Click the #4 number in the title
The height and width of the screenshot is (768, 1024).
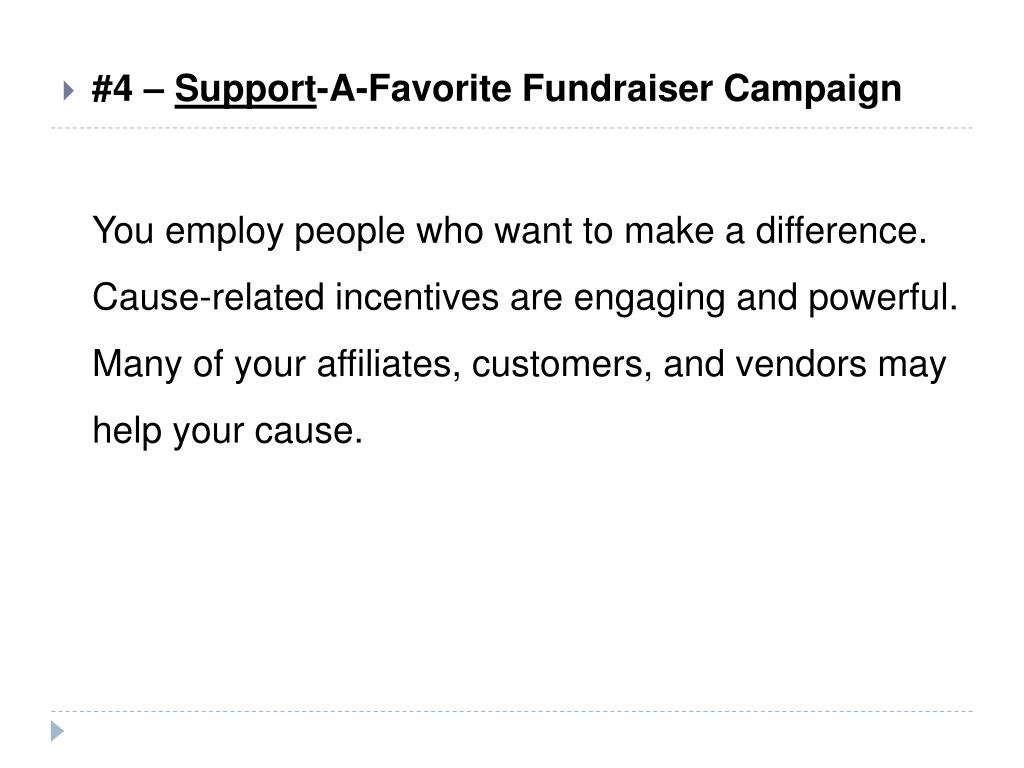112,88
